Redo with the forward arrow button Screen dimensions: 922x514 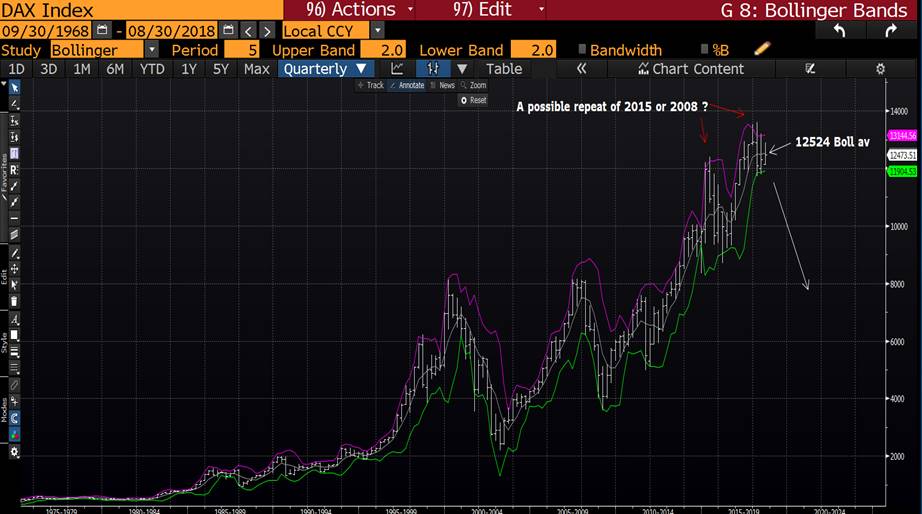[x=891, y=31]
